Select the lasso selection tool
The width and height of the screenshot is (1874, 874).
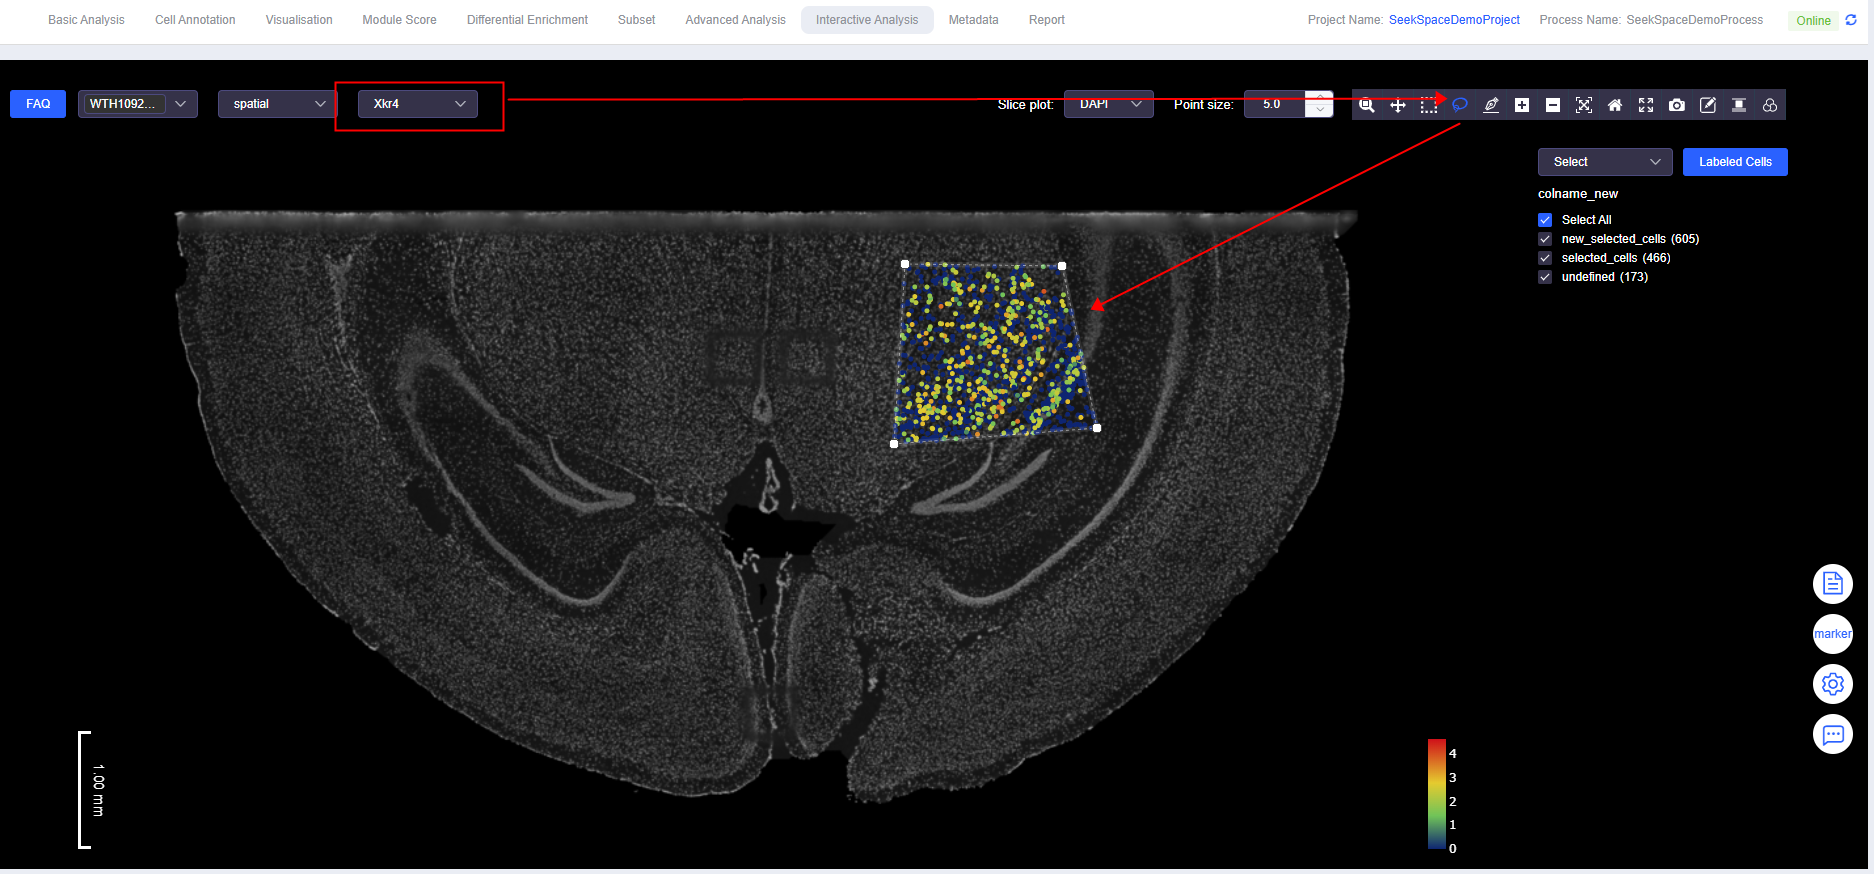tap(1460, 105)
